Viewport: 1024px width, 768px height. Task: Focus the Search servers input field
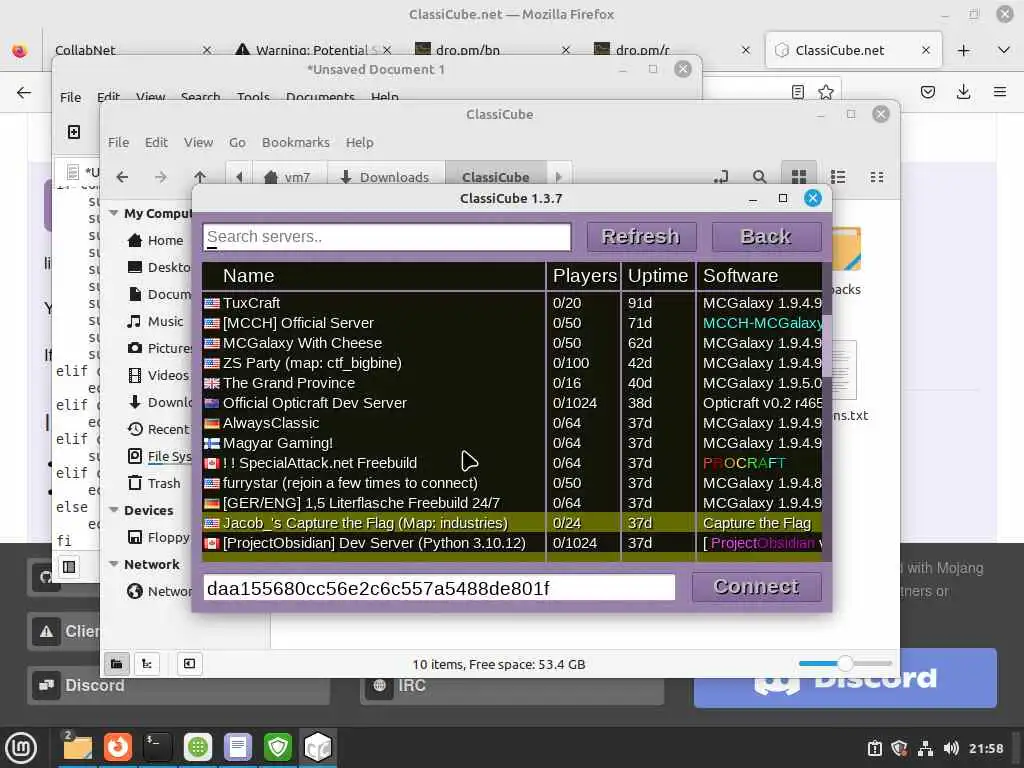387,237
